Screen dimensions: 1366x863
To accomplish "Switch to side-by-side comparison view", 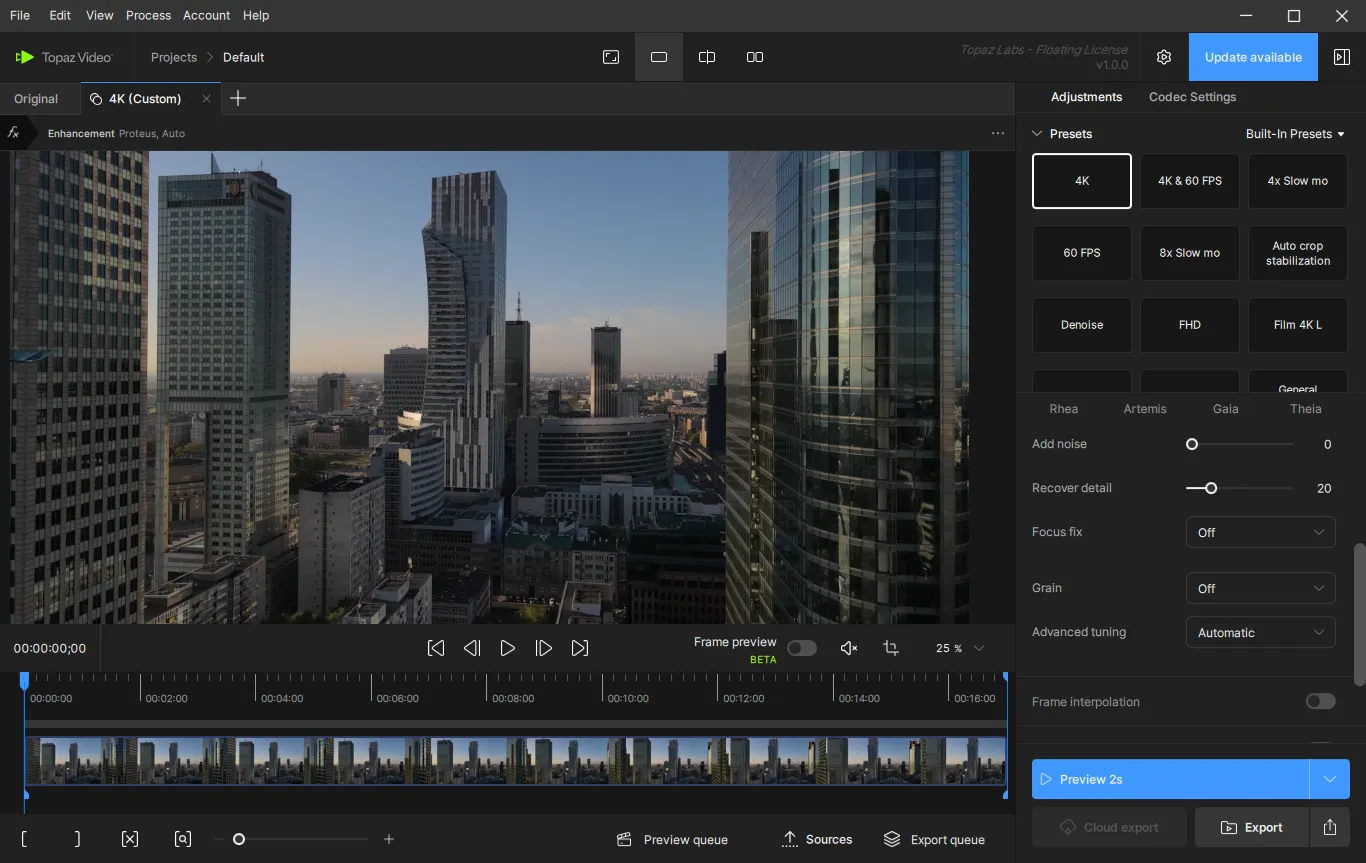I will click(755, 57).
